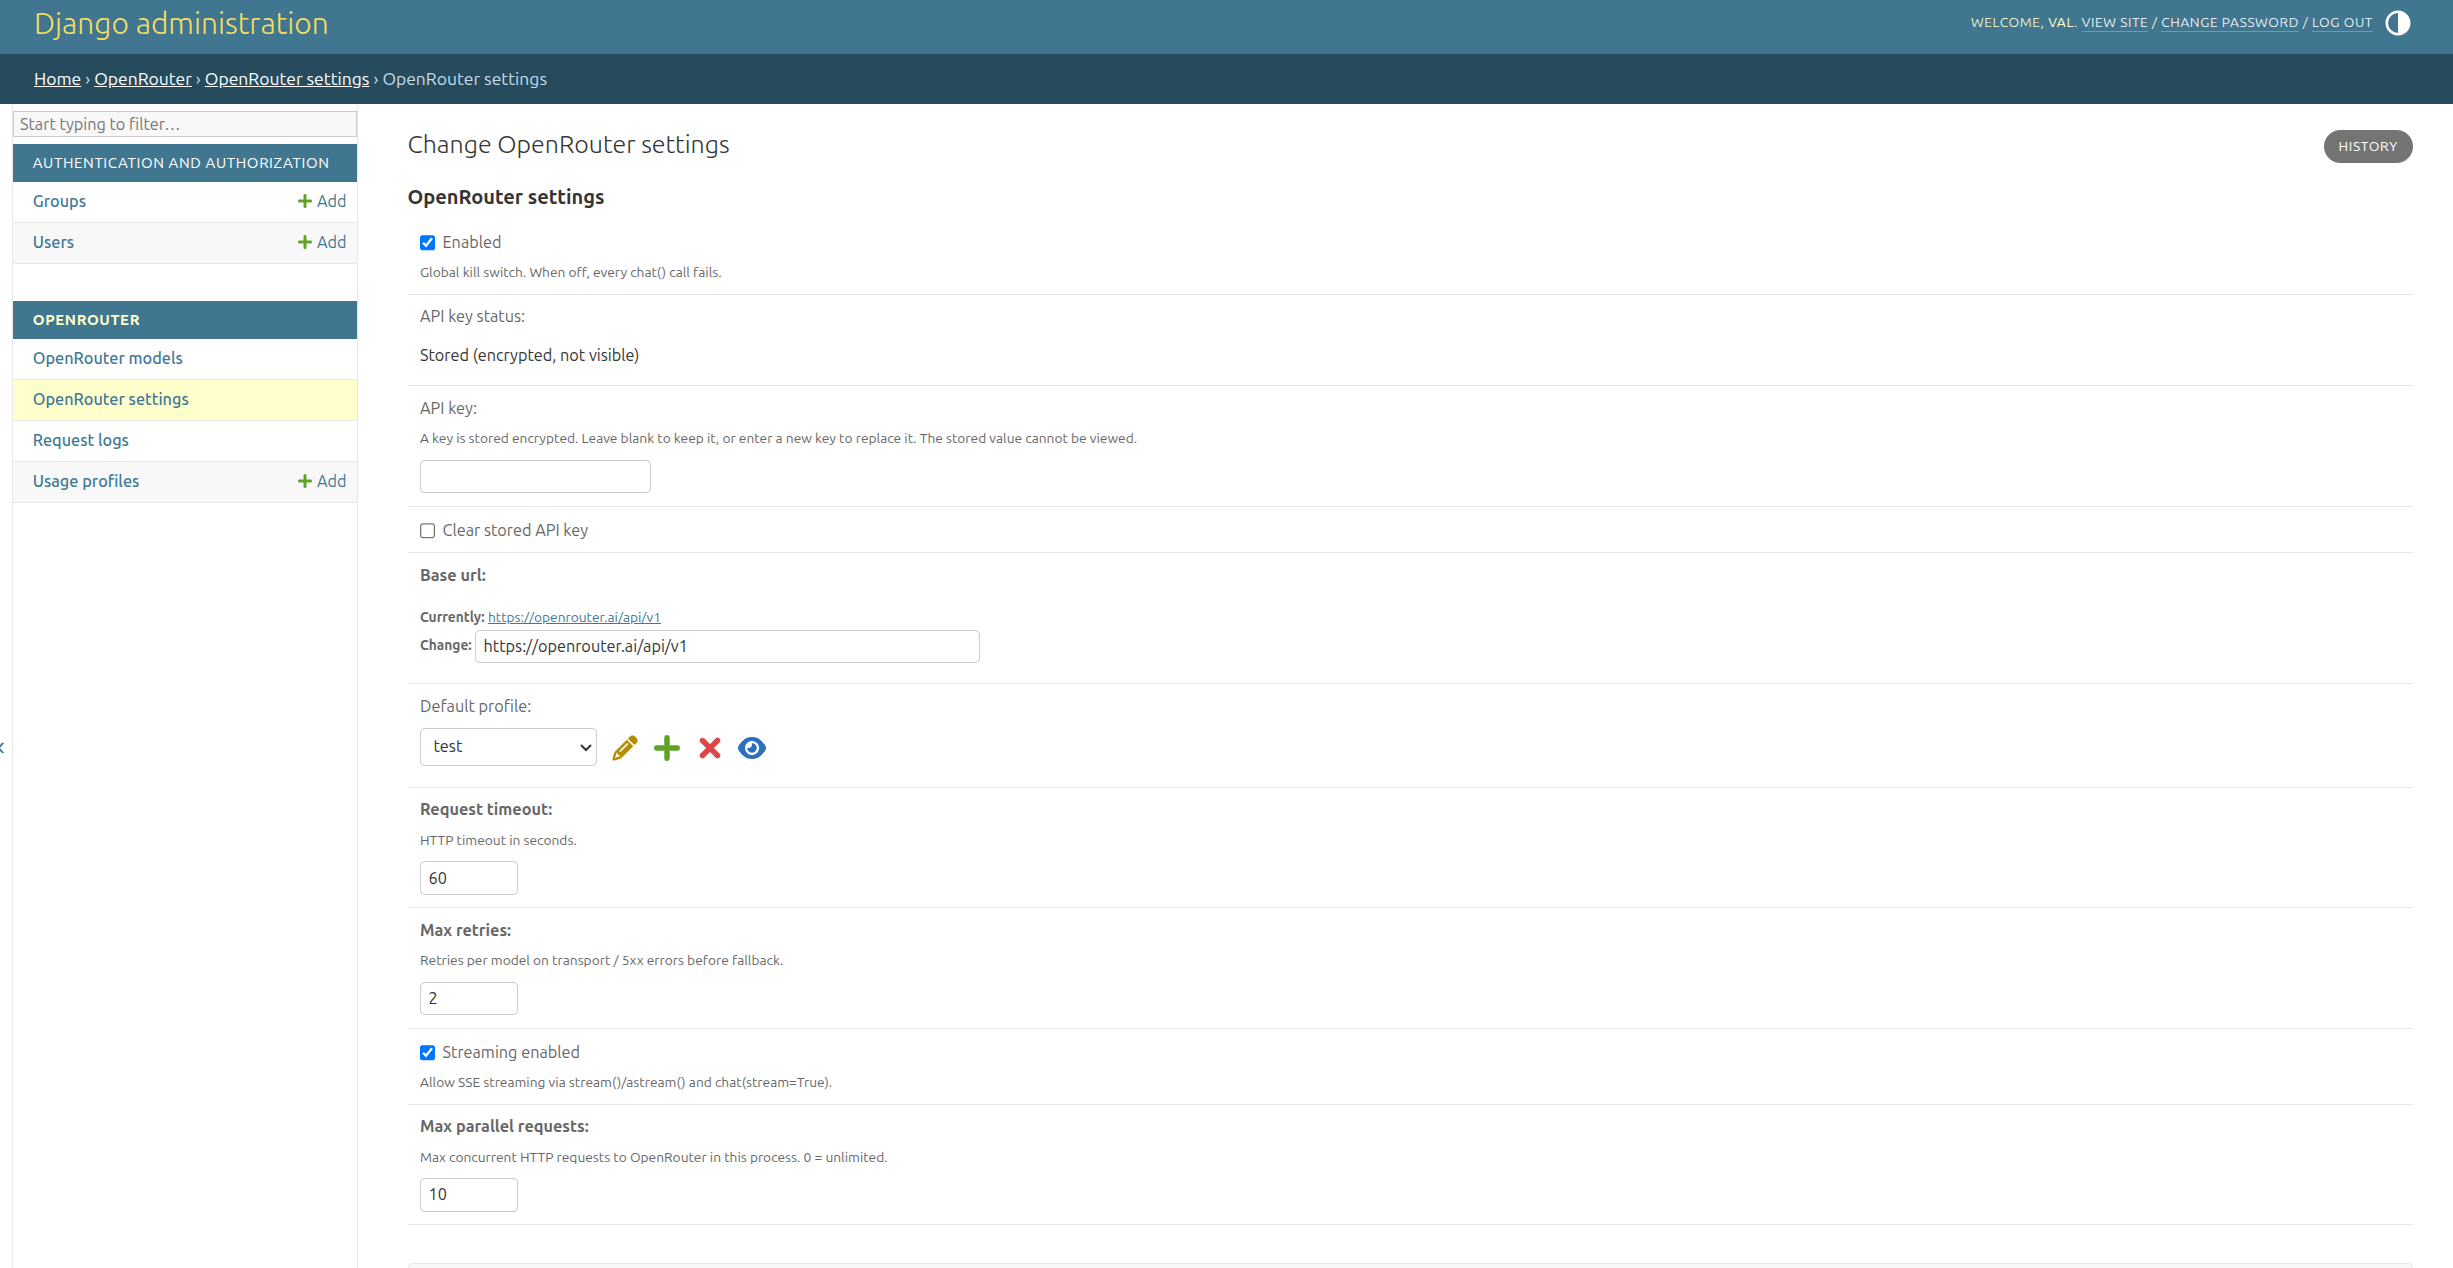Toggle the light/dark theme icon
The width and height of the screenshot is (2453, 1268).
point(2398,23)
